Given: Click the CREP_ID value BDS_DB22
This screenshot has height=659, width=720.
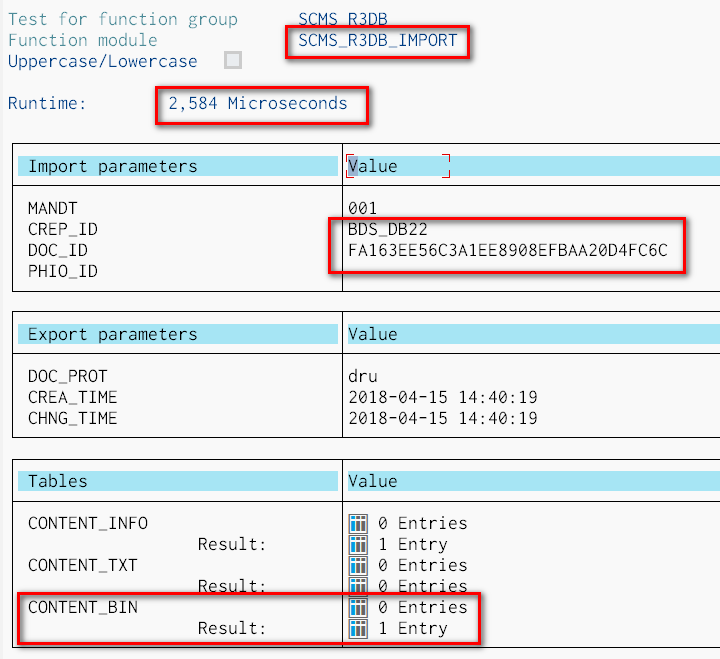Looking at the screenshot, I should (388, 229).
